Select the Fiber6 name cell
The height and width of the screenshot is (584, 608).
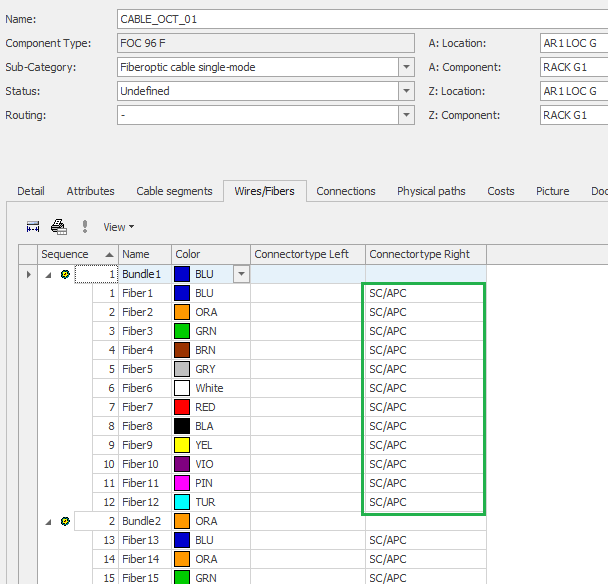pyautogui.click(x=145, y=388)
